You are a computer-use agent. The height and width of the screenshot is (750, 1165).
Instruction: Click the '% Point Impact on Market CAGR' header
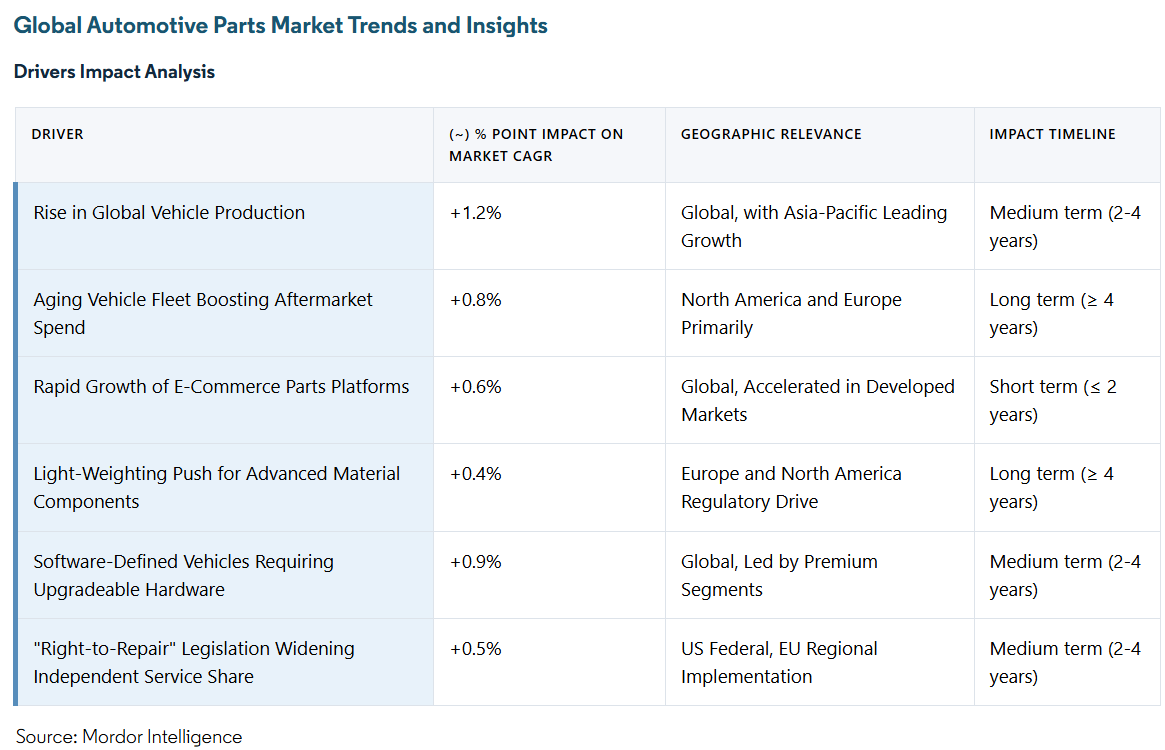tap(536, 145)
